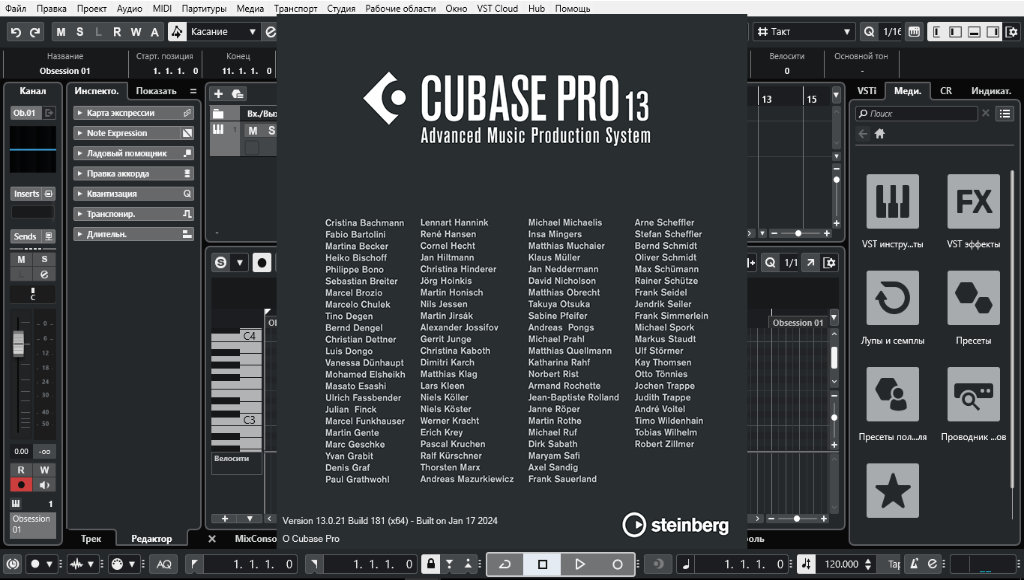Expand the Карта экспрессии inspector section
This screenshot has width=1024, height=580.
[x=134, y=113]
